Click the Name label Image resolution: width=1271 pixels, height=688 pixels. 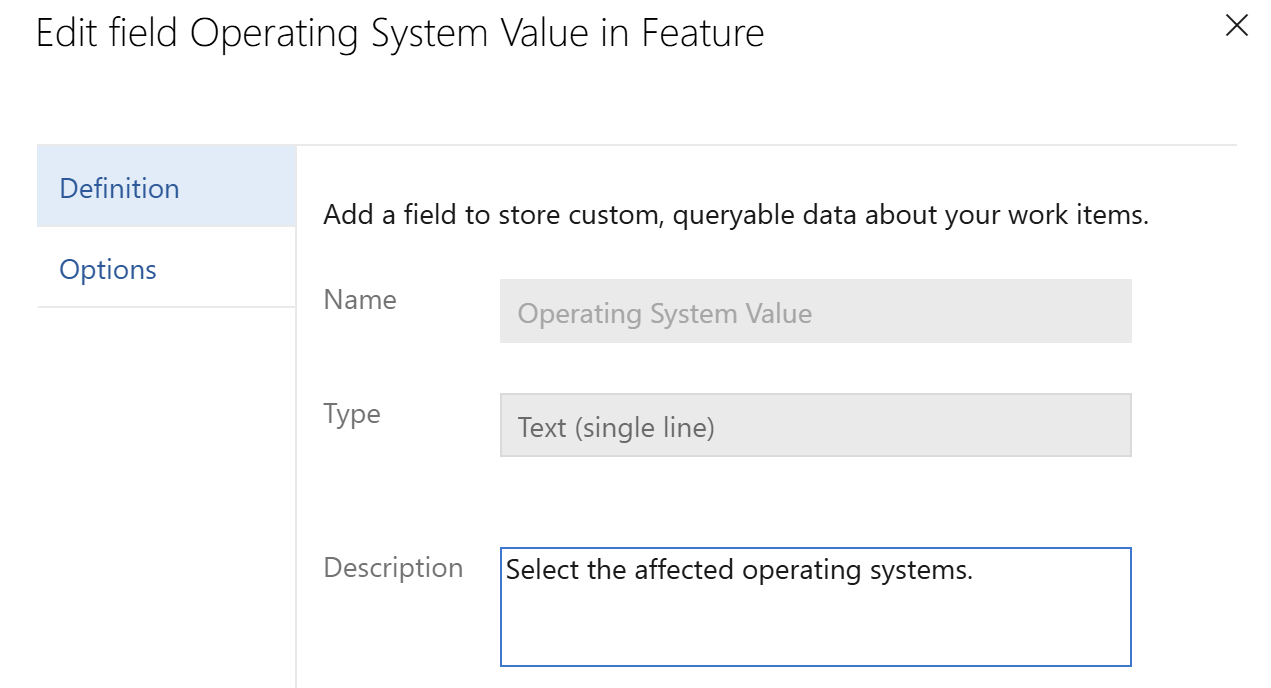pos(360,300)
